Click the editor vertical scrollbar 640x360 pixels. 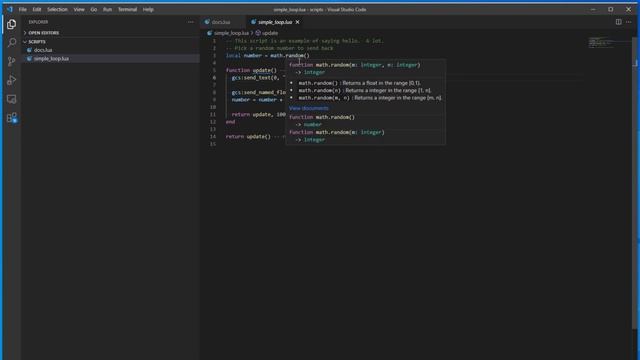pos(635,184)
